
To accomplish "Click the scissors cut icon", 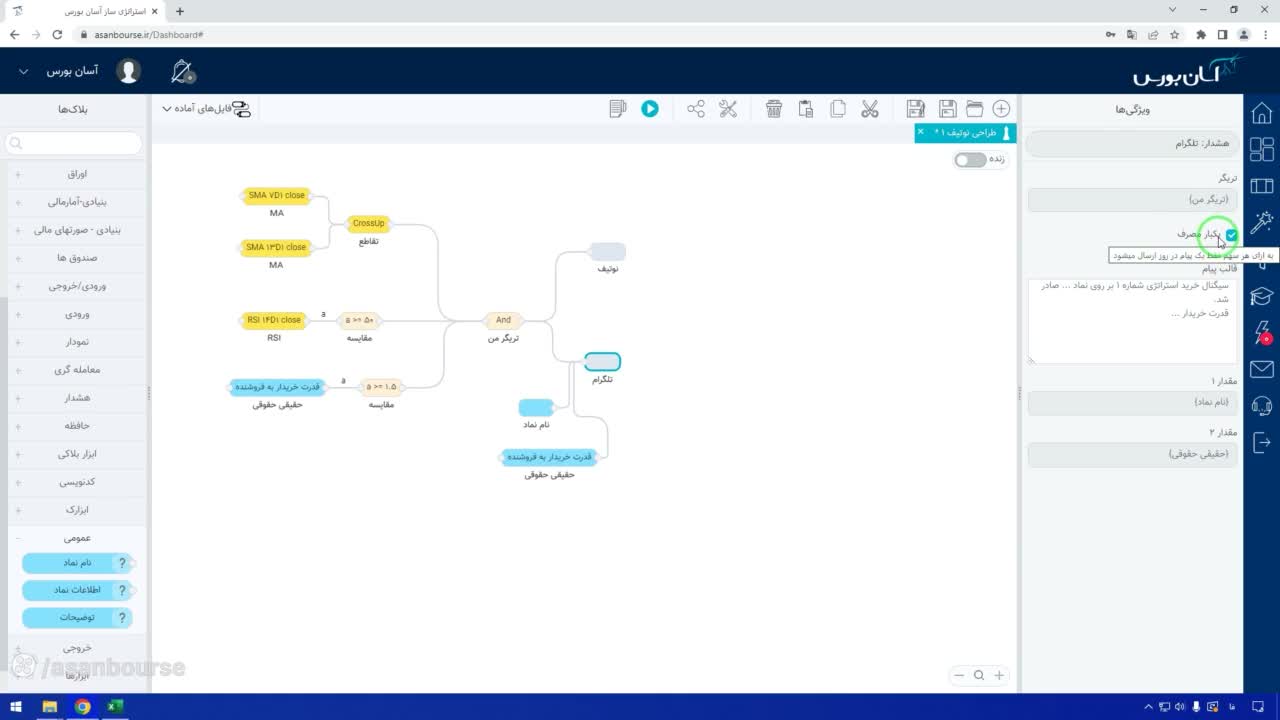I will (869, 109).
